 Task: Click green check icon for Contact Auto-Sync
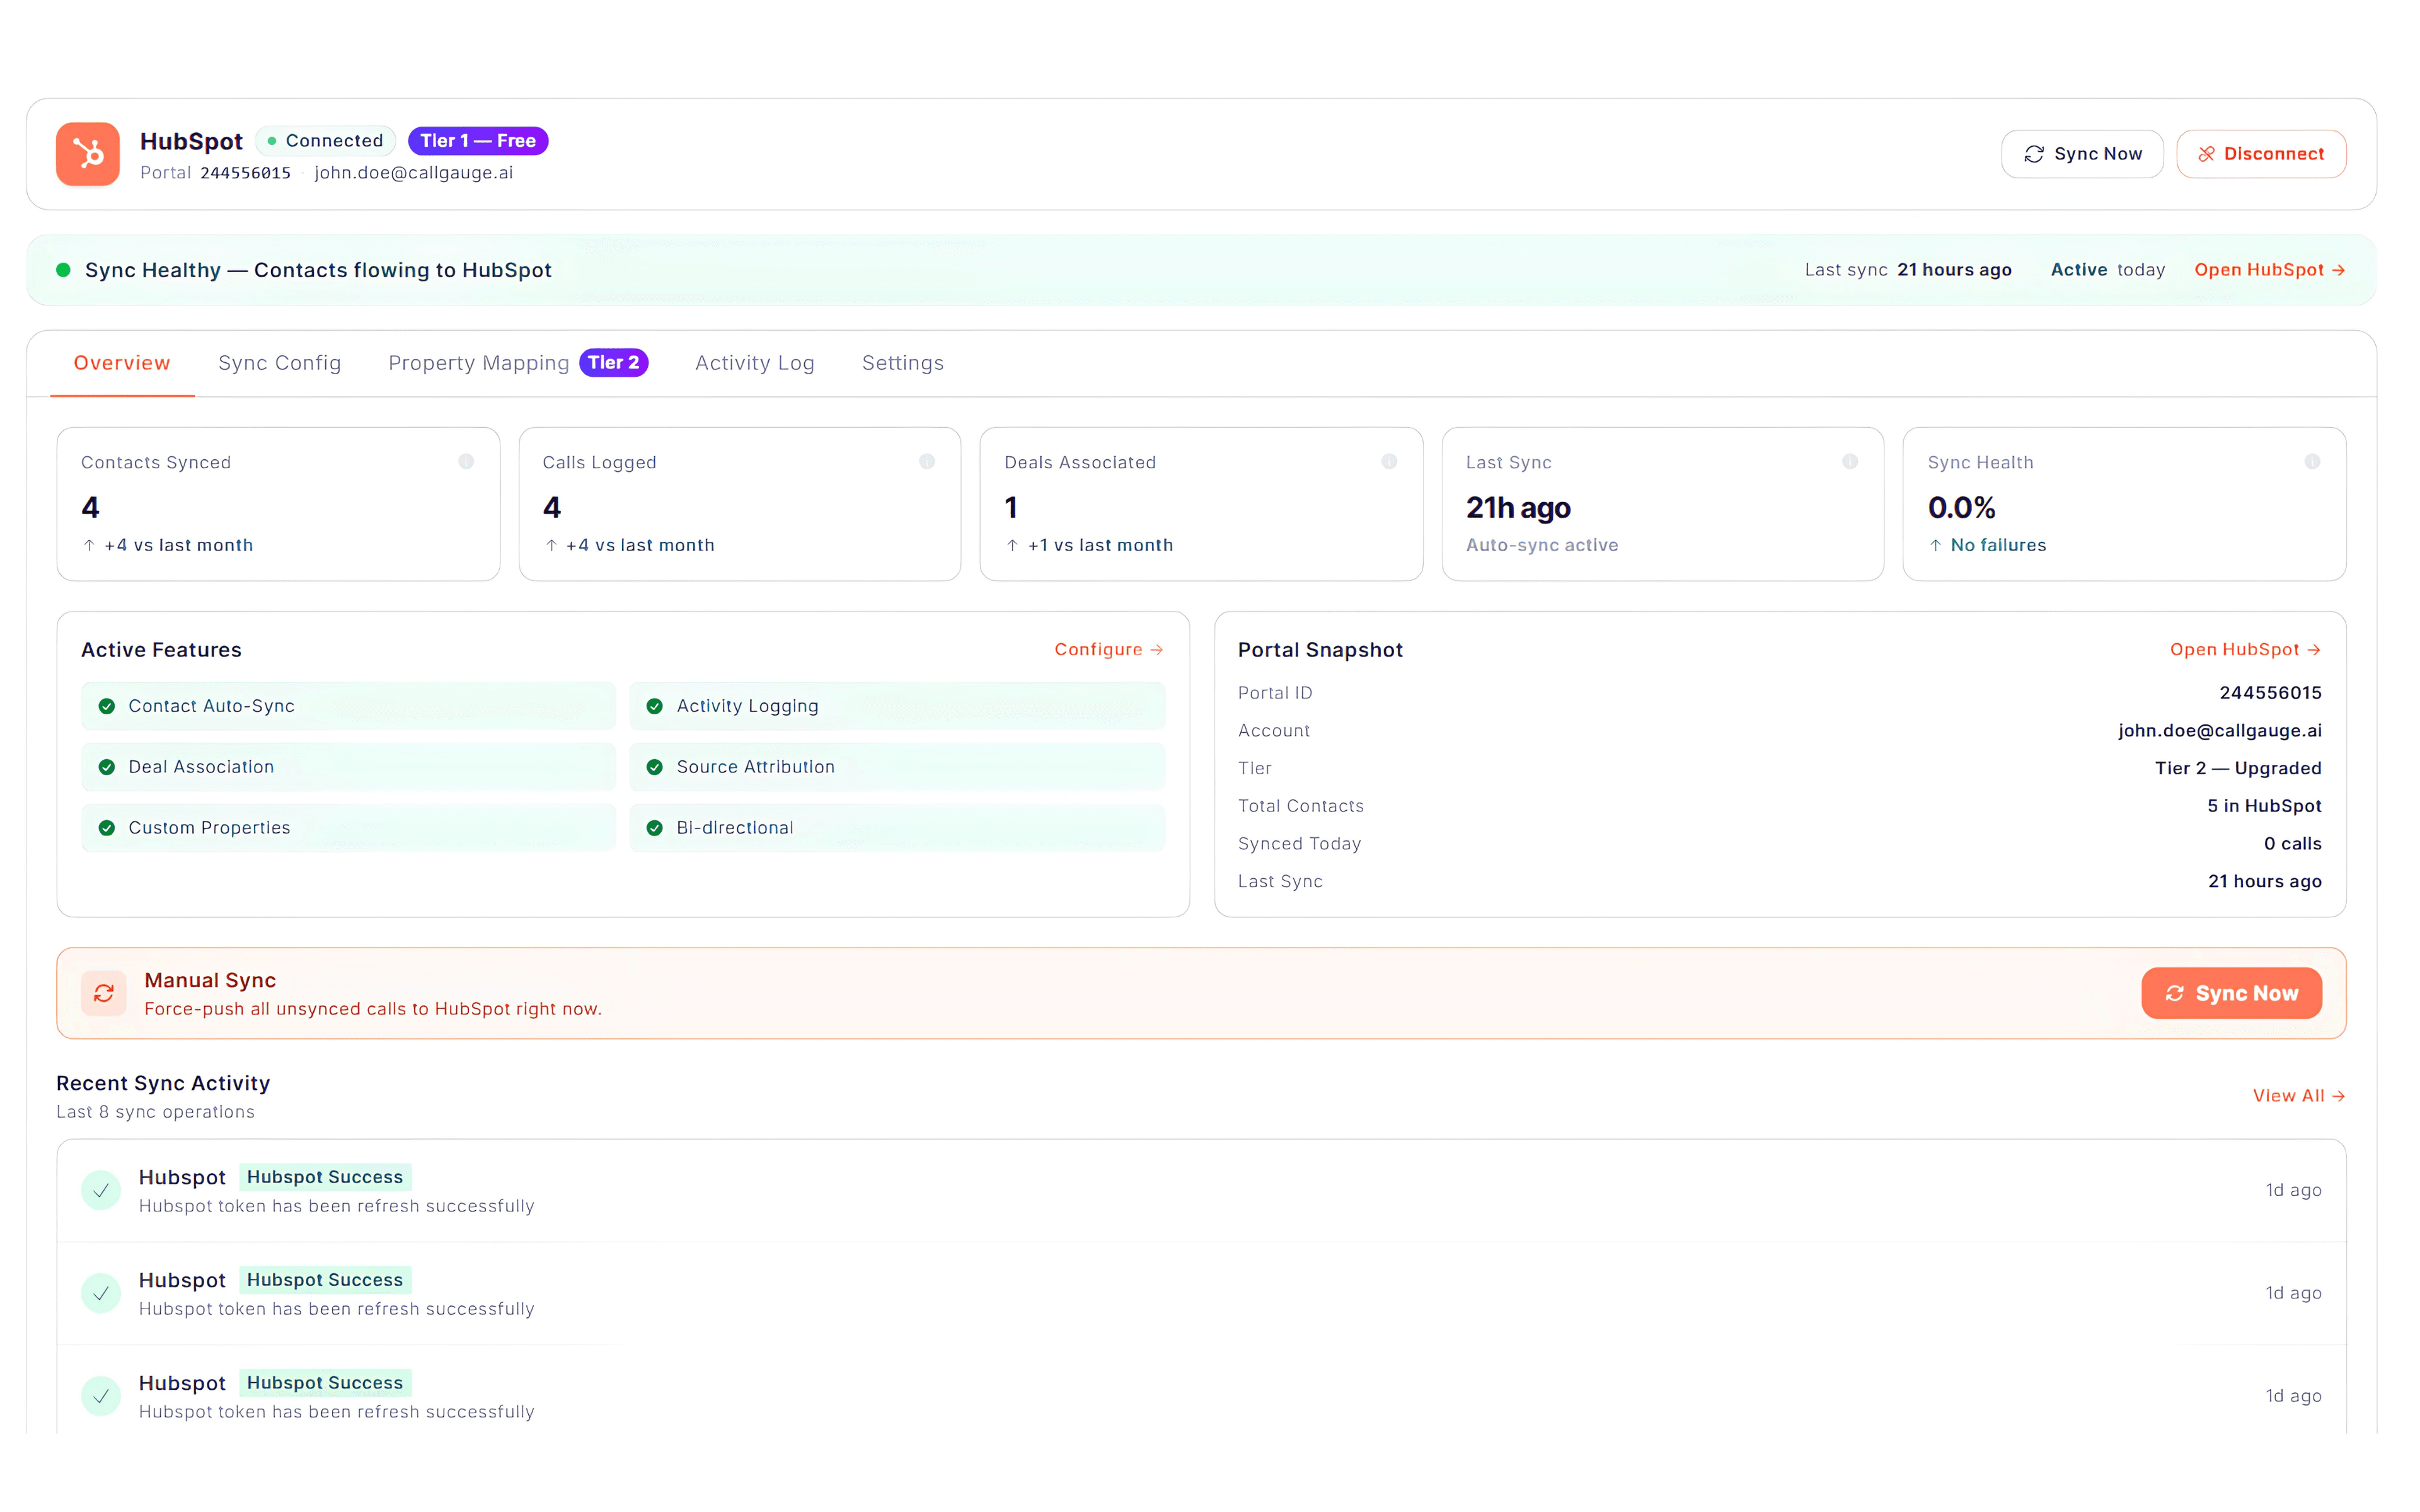click(x=106, y=706)
